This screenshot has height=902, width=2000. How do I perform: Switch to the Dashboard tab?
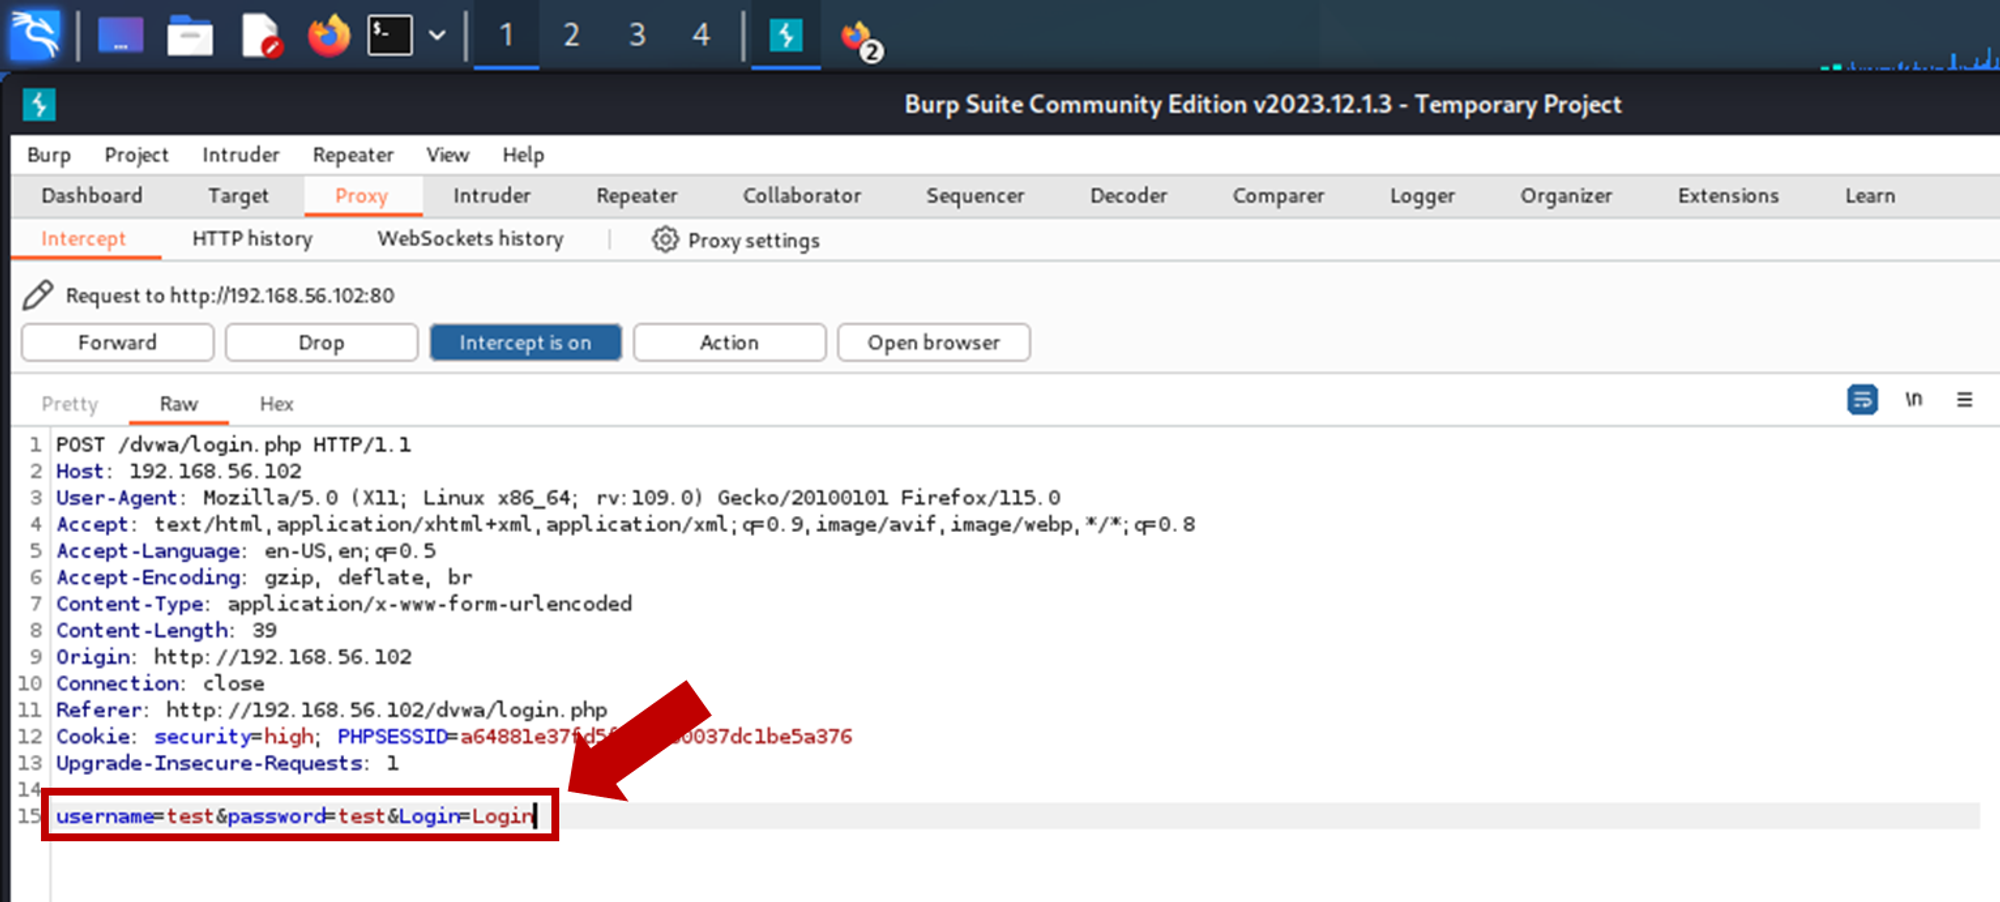coord(92,196)
